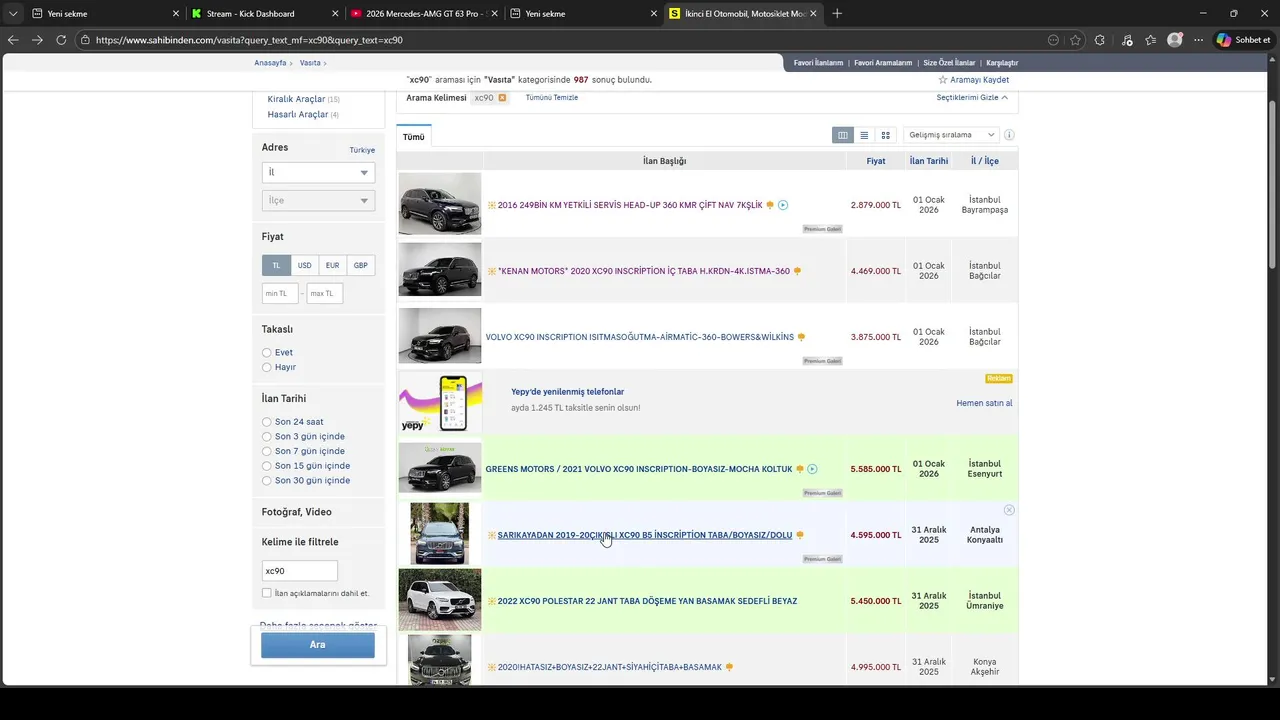
Task: Check İlan açıklamalarını dahil et
Action: tap(267, 593)
